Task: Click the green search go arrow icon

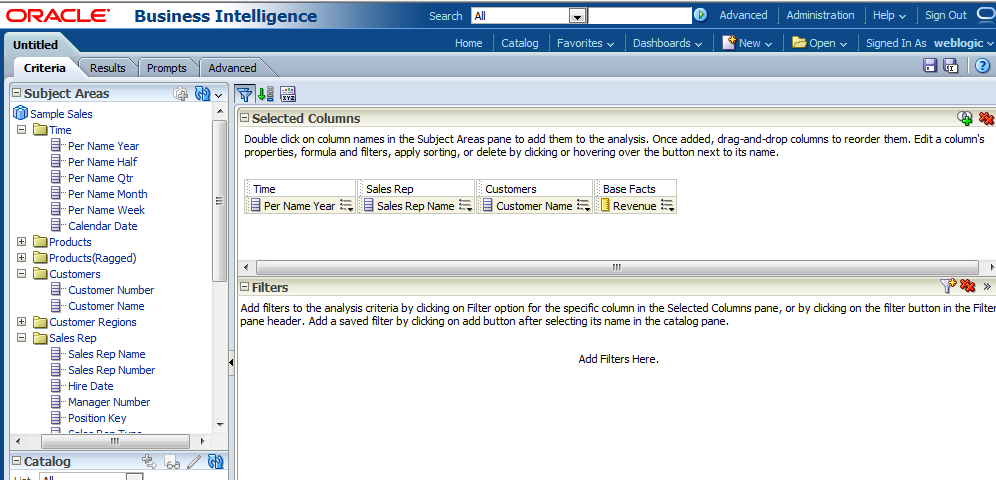Action: (x=700, y=15)
